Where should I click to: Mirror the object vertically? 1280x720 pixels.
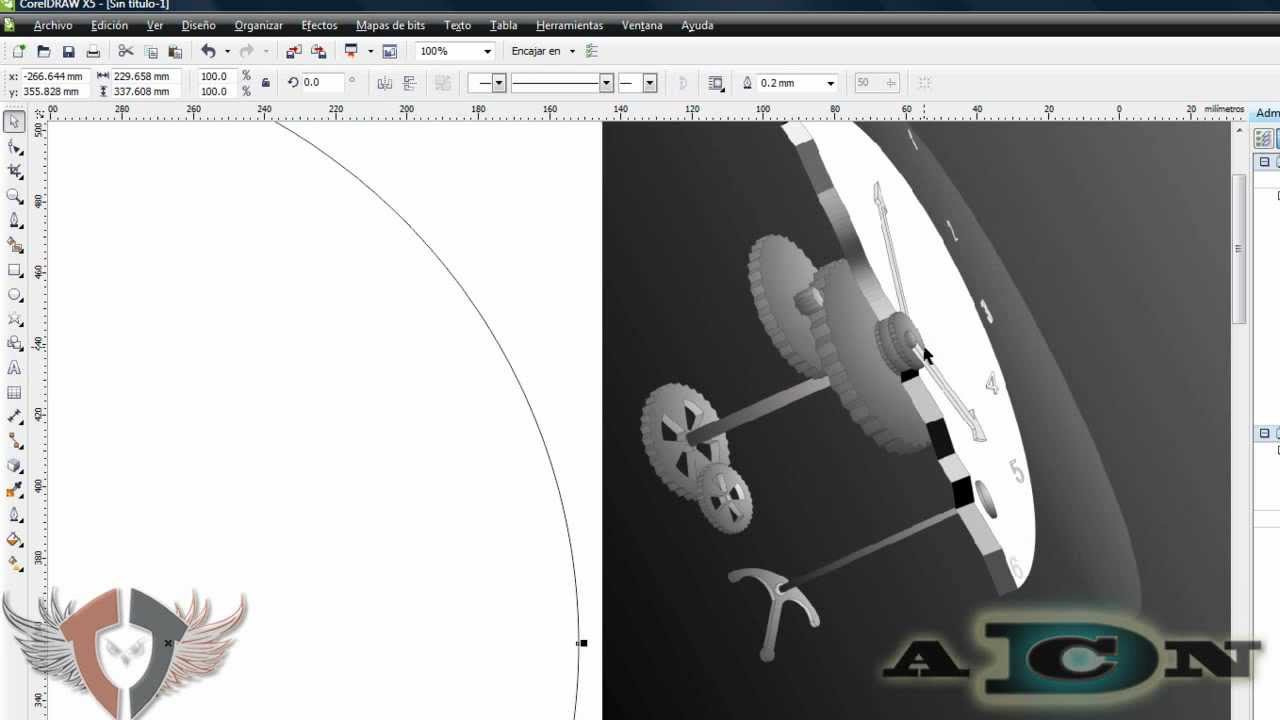(x=409, y=83)
